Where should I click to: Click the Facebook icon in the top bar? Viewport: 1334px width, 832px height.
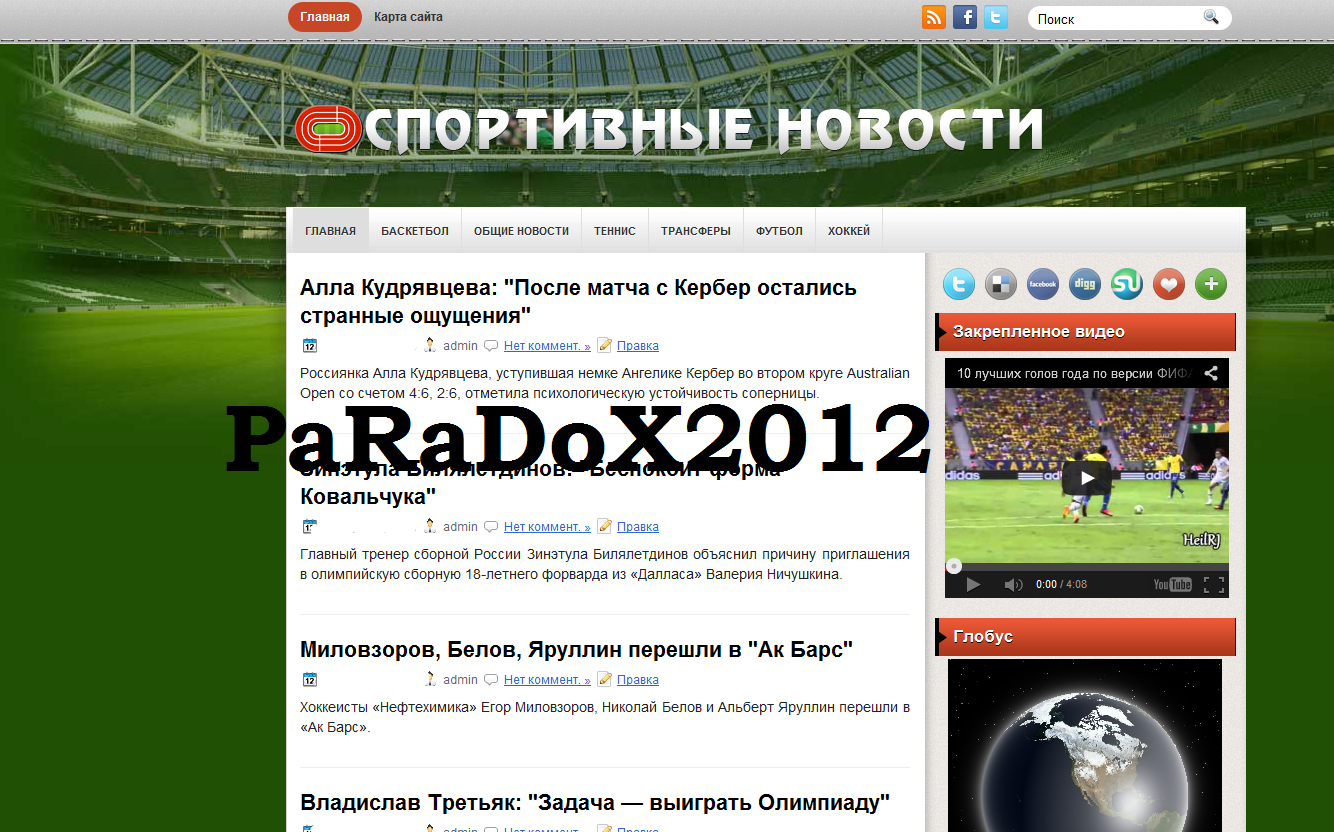coord(965,17)
